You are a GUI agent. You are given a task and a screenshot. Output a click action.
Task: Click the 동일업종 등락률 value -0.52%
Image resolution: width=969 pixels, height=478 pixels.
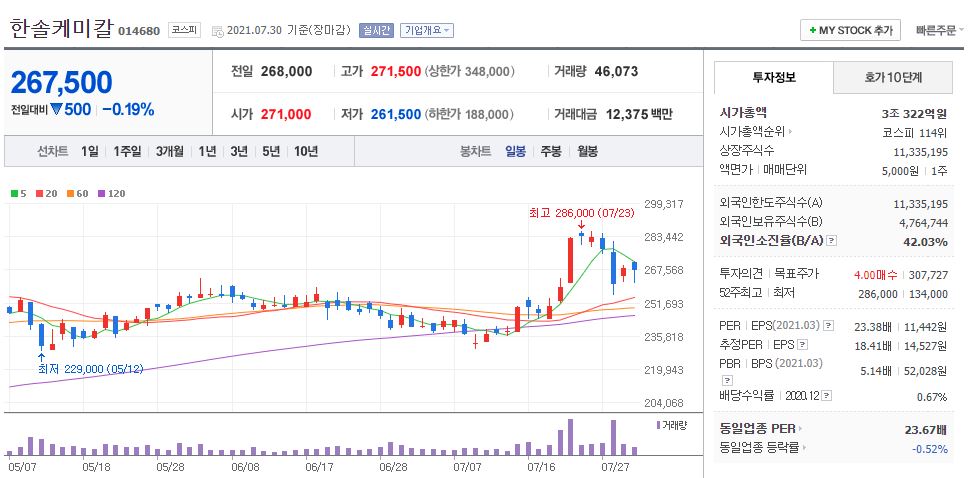pos(930,448)
